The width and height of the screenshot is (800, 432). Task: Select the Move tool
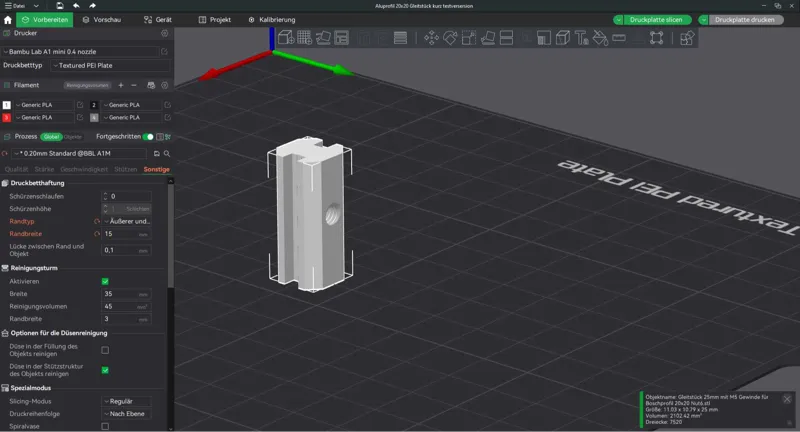(x=431, y=38)
